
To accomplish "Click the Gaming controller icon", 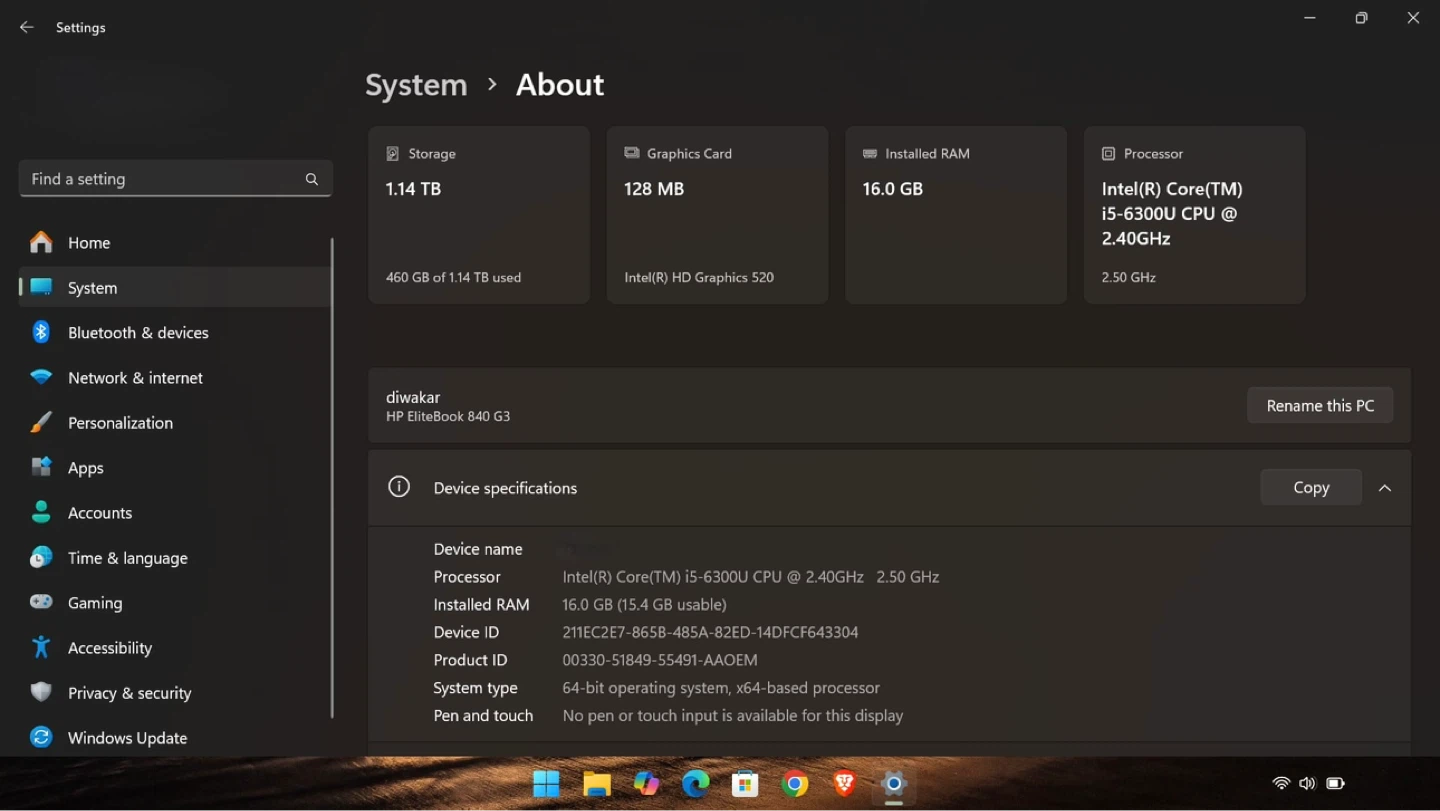I will pos(41,602).
